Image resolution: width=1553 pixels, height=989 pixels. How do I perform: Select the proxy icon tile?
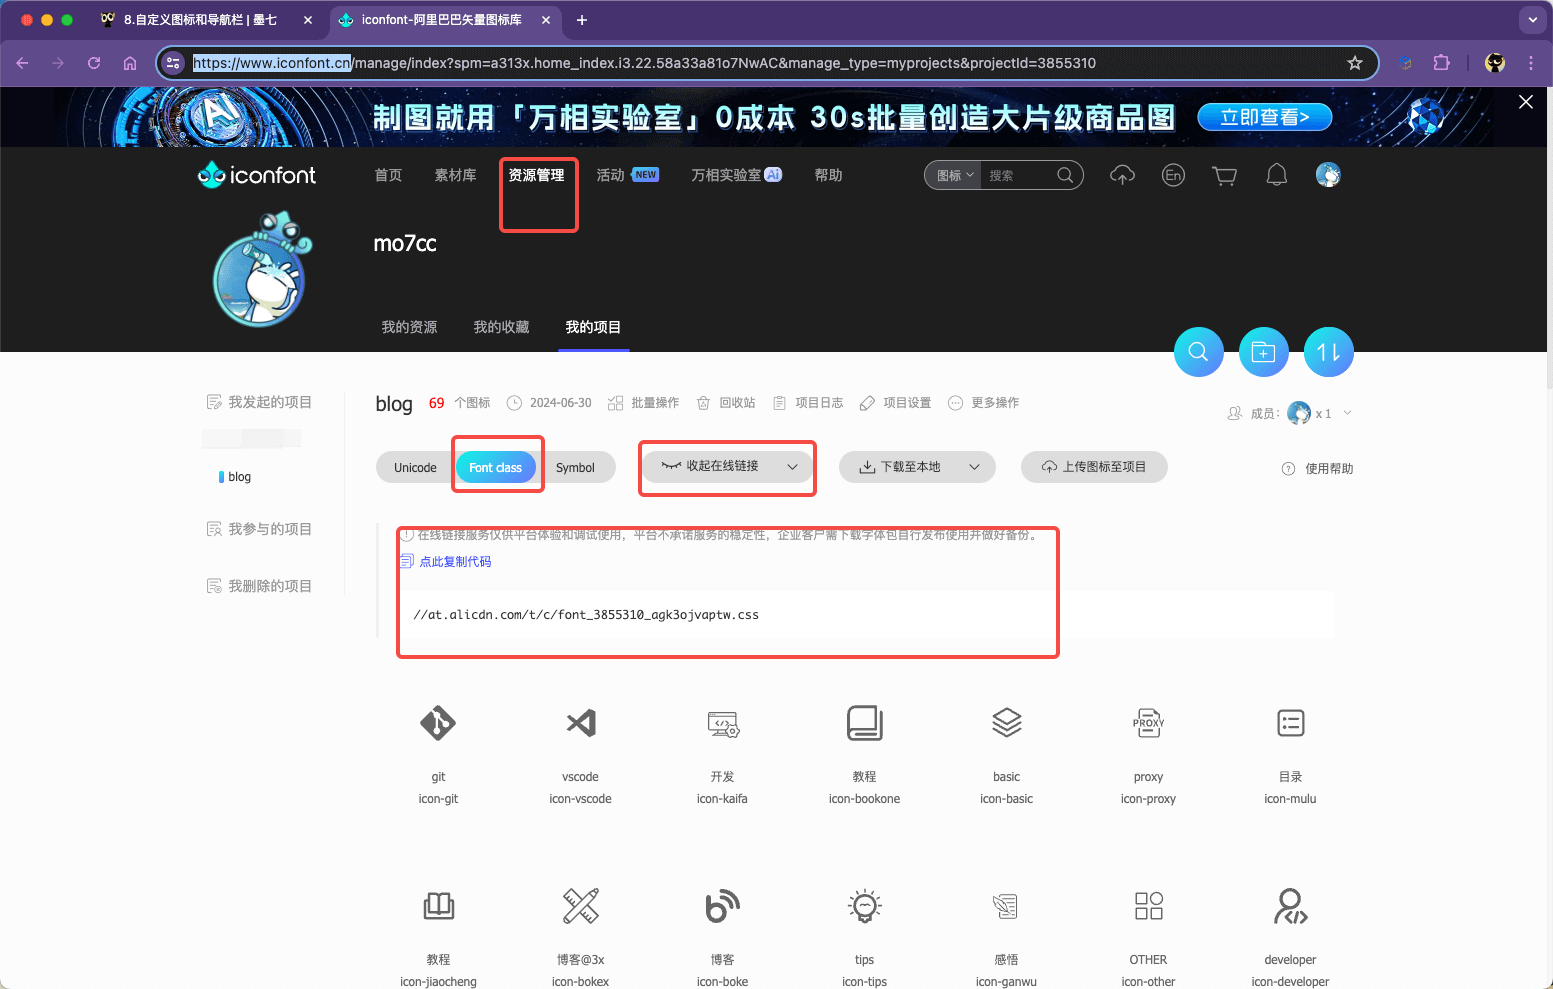point(1148,723)
